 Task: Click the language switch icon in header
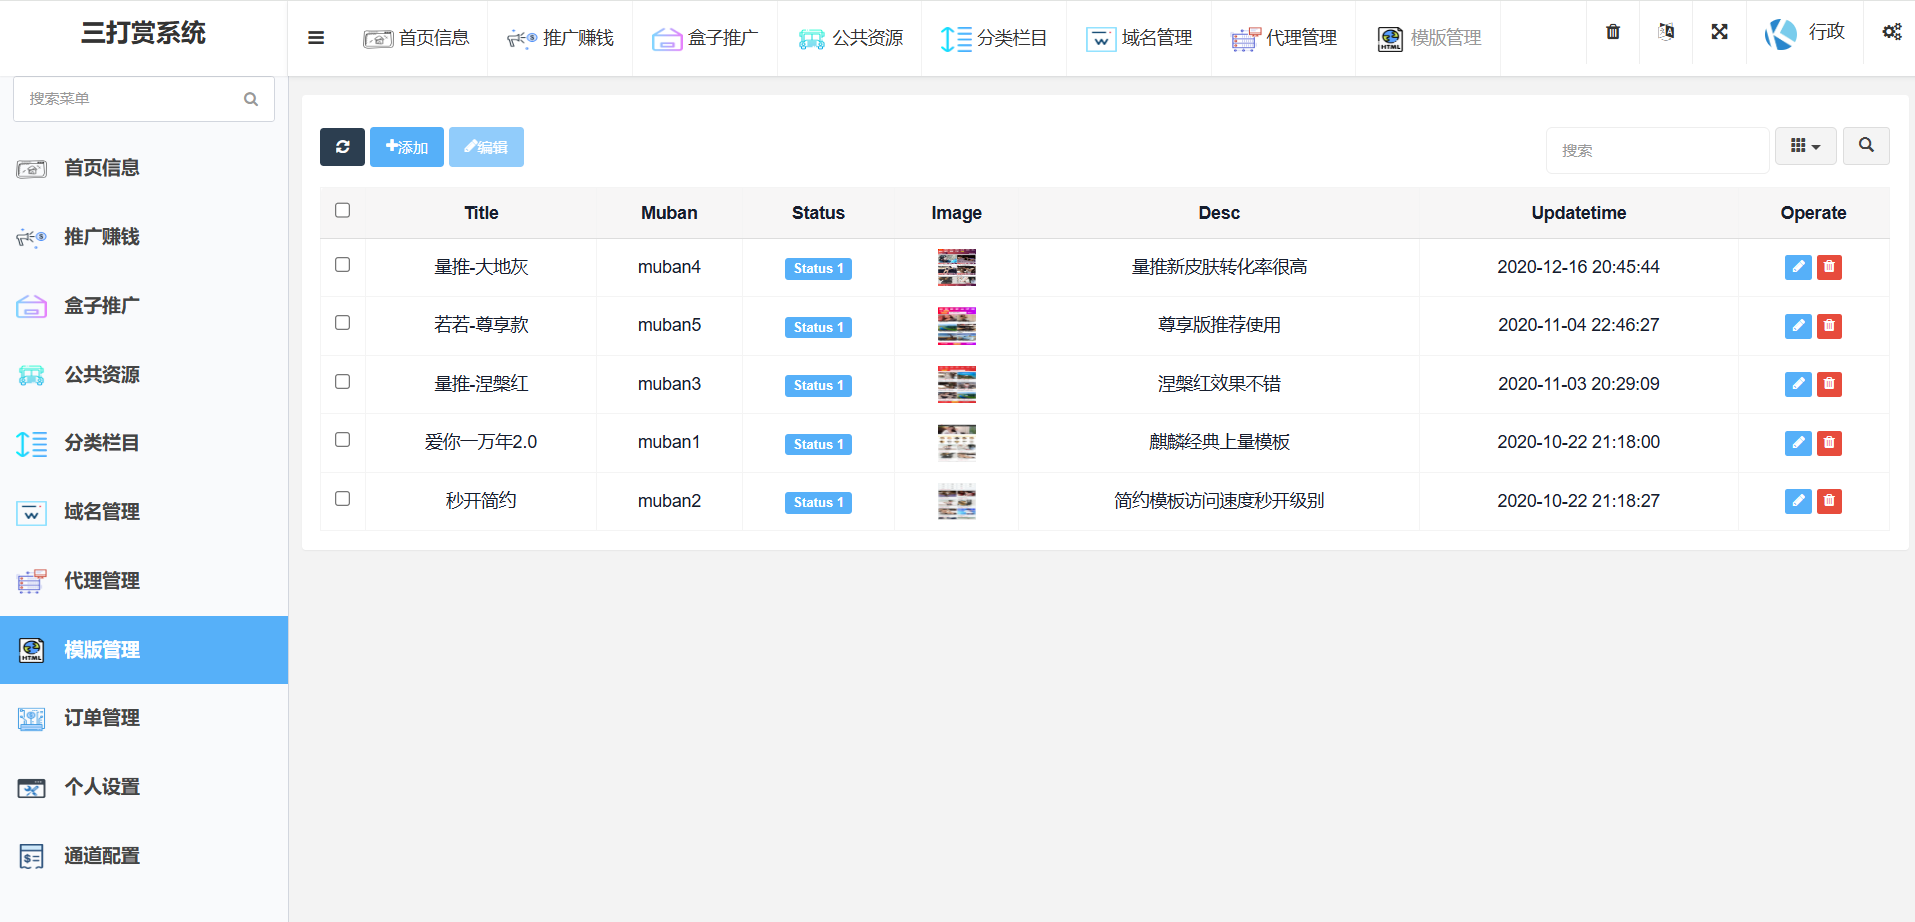click(x=1666, y=32)
